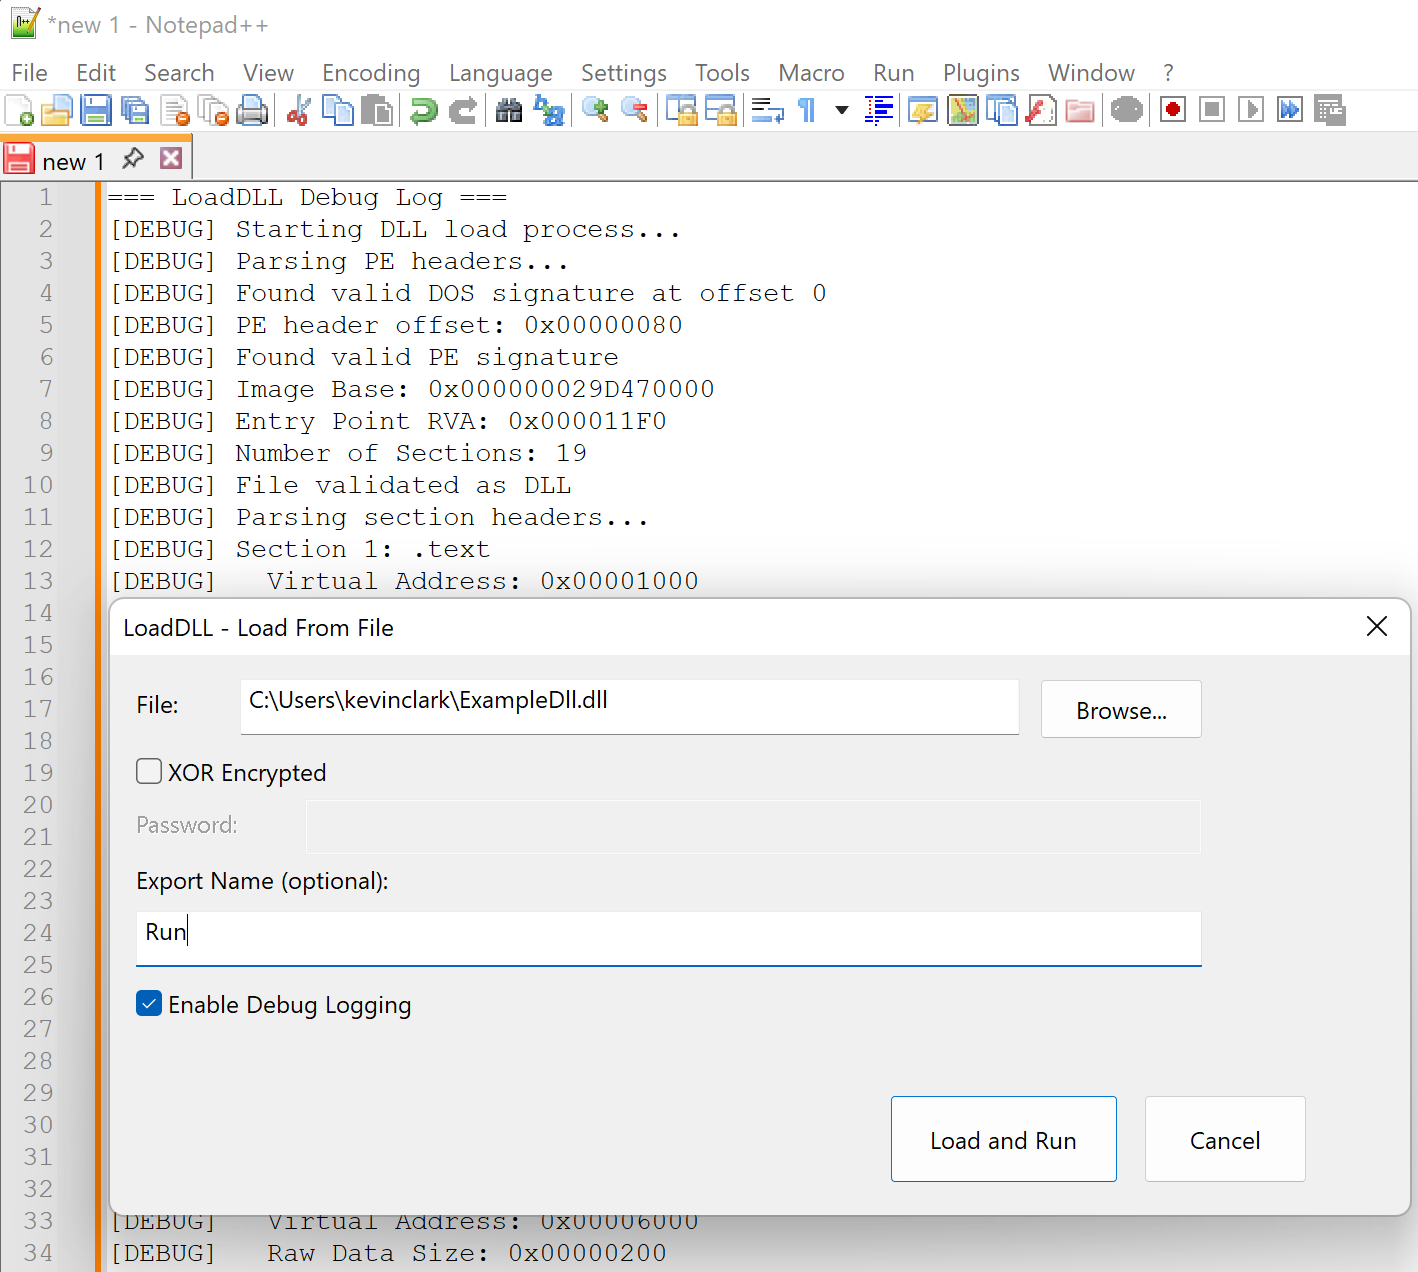
Task: Open the pilcrow visibility dropdown arrow
Action: pyautogui.click(x=841, y=110)
